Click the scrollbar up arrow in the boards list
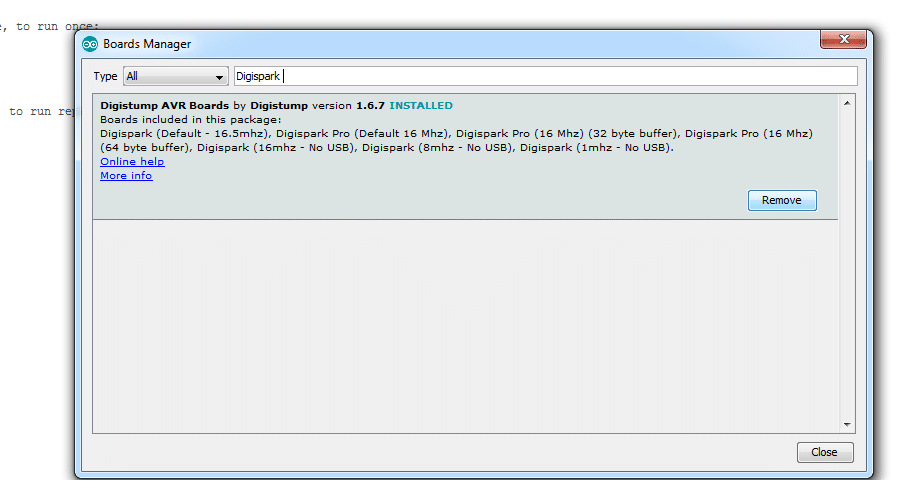Image resolution: width=915 pixels, height=502 pixels. [x=847, y=103]
